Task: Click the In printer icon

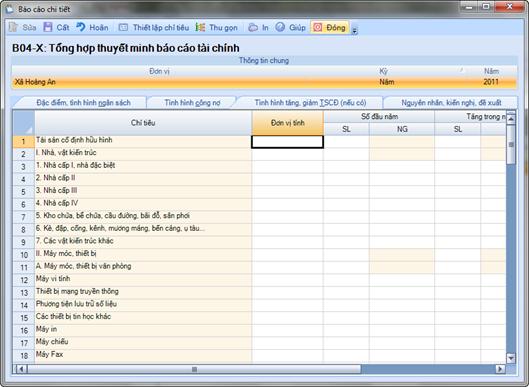Action: pos(253,27)
